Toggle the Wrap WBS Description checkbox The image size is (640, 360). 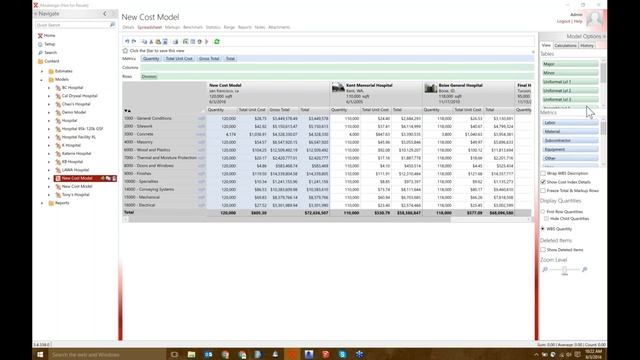pyautogui.click(x=543, y=173)
